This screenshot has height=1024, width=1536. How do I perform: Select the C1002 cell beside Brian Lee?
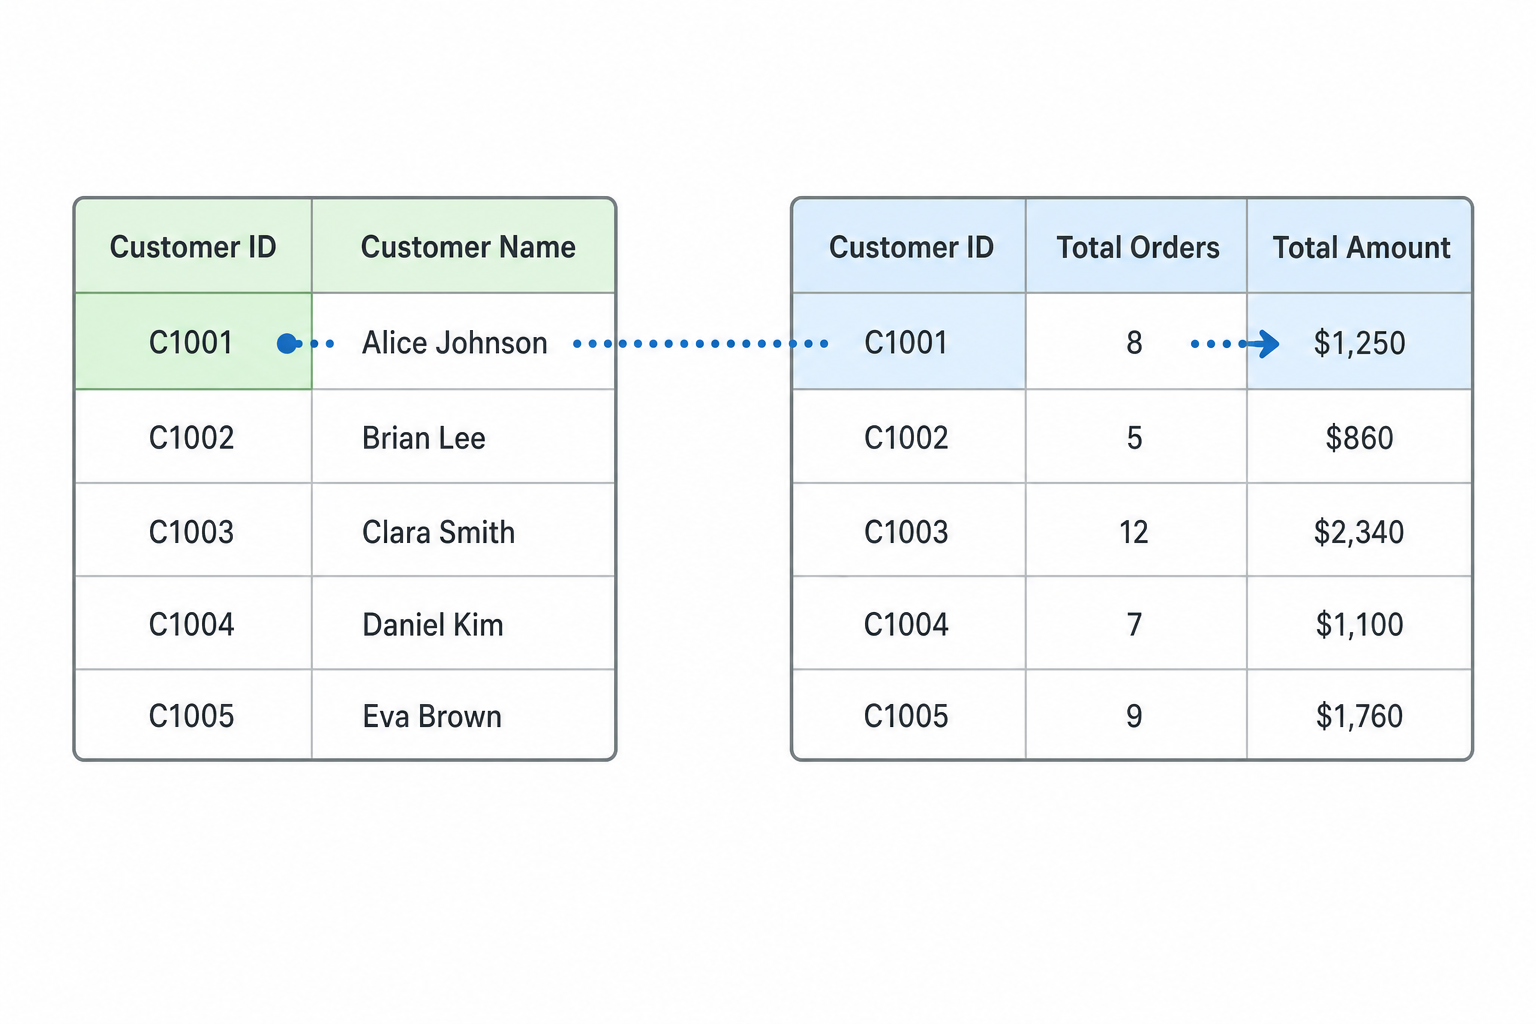pyautogui.click(x=193, y=437)
